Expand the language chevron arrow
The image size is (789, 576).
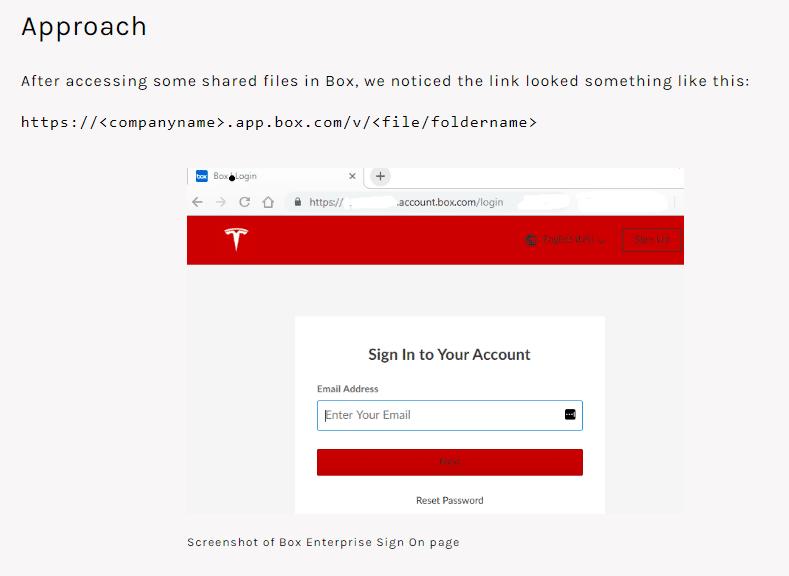(601, 240)
